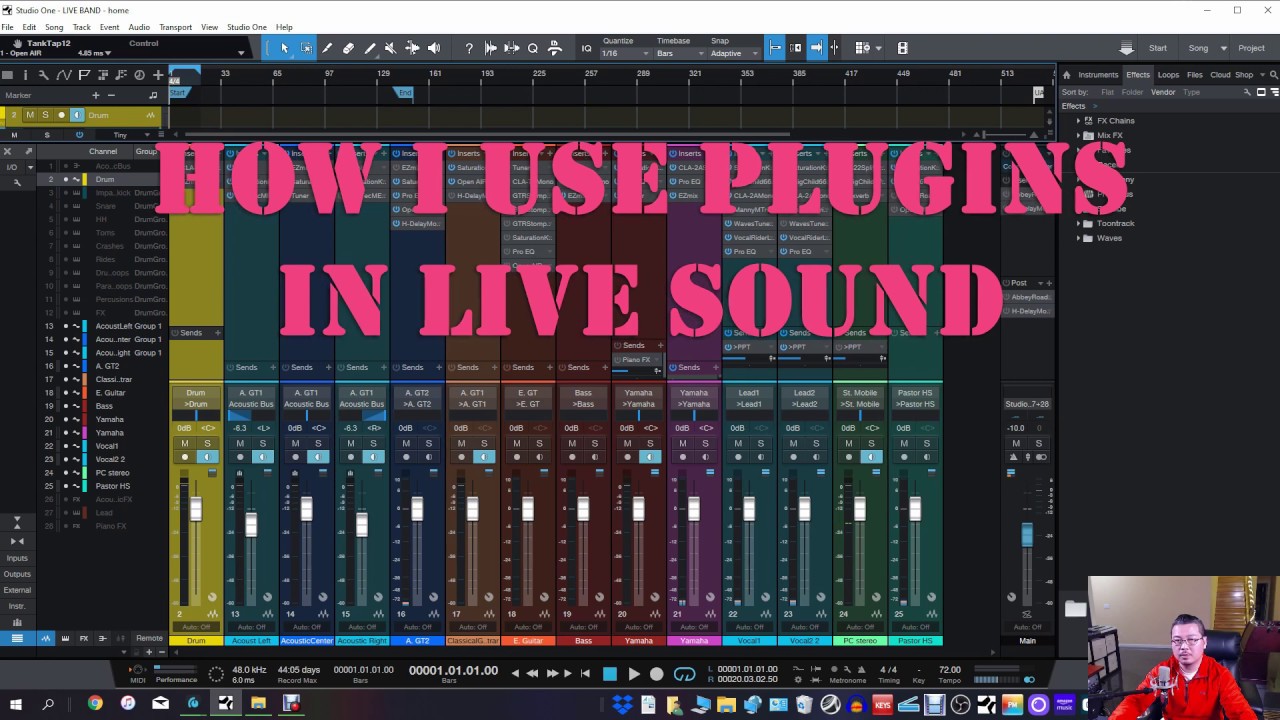The width and height of the screenshot is (1280, 720).
Task: Open the Song dropdown arrow
Action: [1223, 48]
